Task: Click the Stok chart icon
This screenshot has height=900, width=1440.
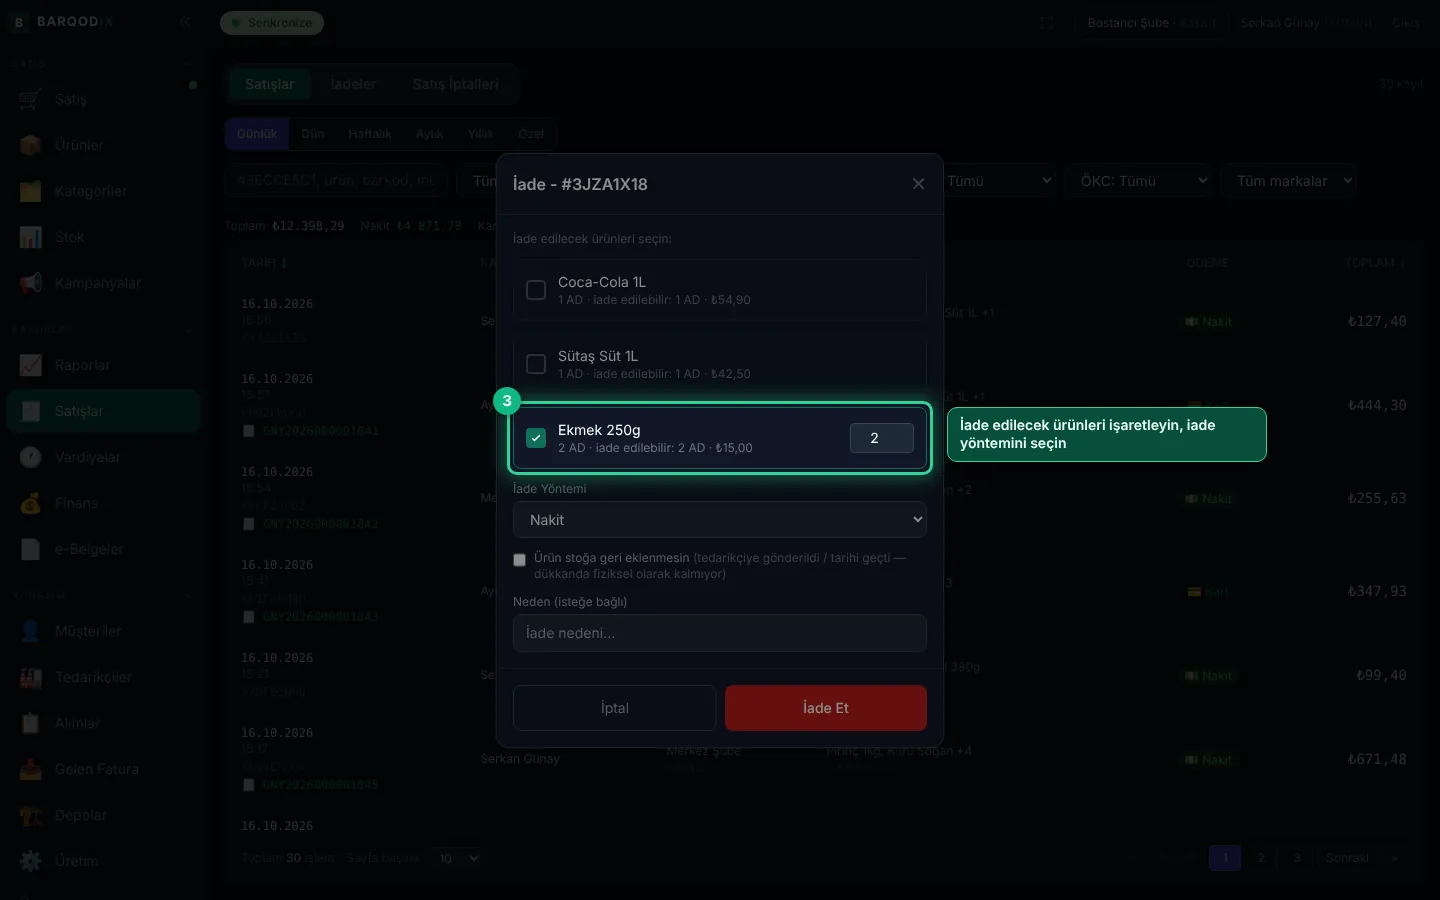Action: pyautogui.click(x=31, y=237)
